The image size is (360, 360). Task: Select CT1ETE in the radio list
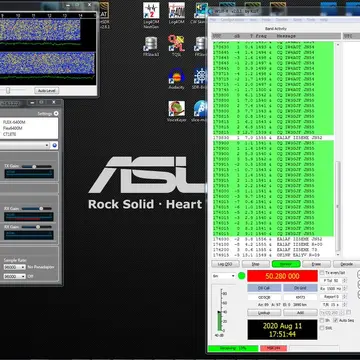coord(10,134)
